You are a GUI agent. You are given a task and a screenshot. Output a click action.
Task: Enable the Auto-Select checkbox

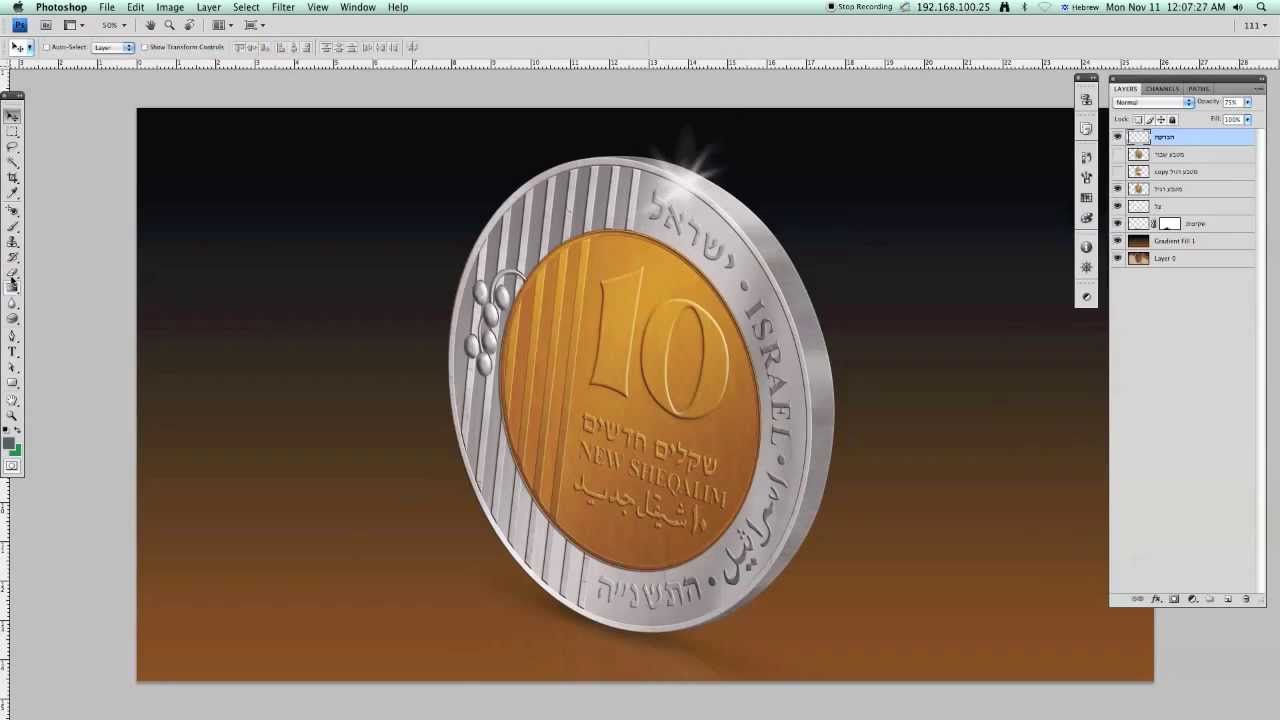coord(46,47)
